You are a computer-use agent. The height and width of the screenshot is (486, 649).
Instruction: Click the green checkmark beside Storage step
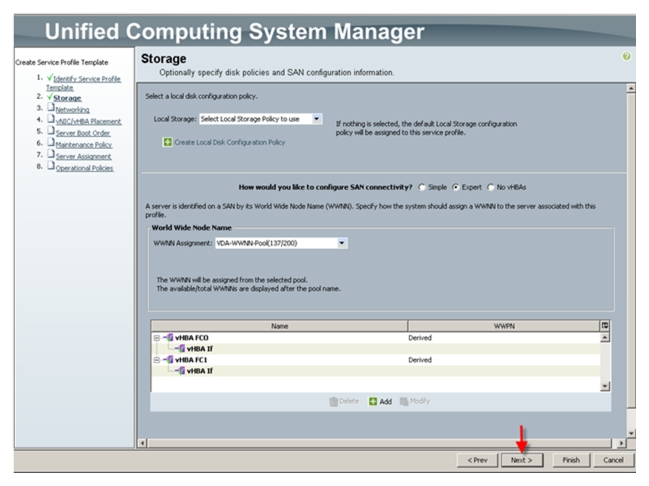click(x=50, y=97)
